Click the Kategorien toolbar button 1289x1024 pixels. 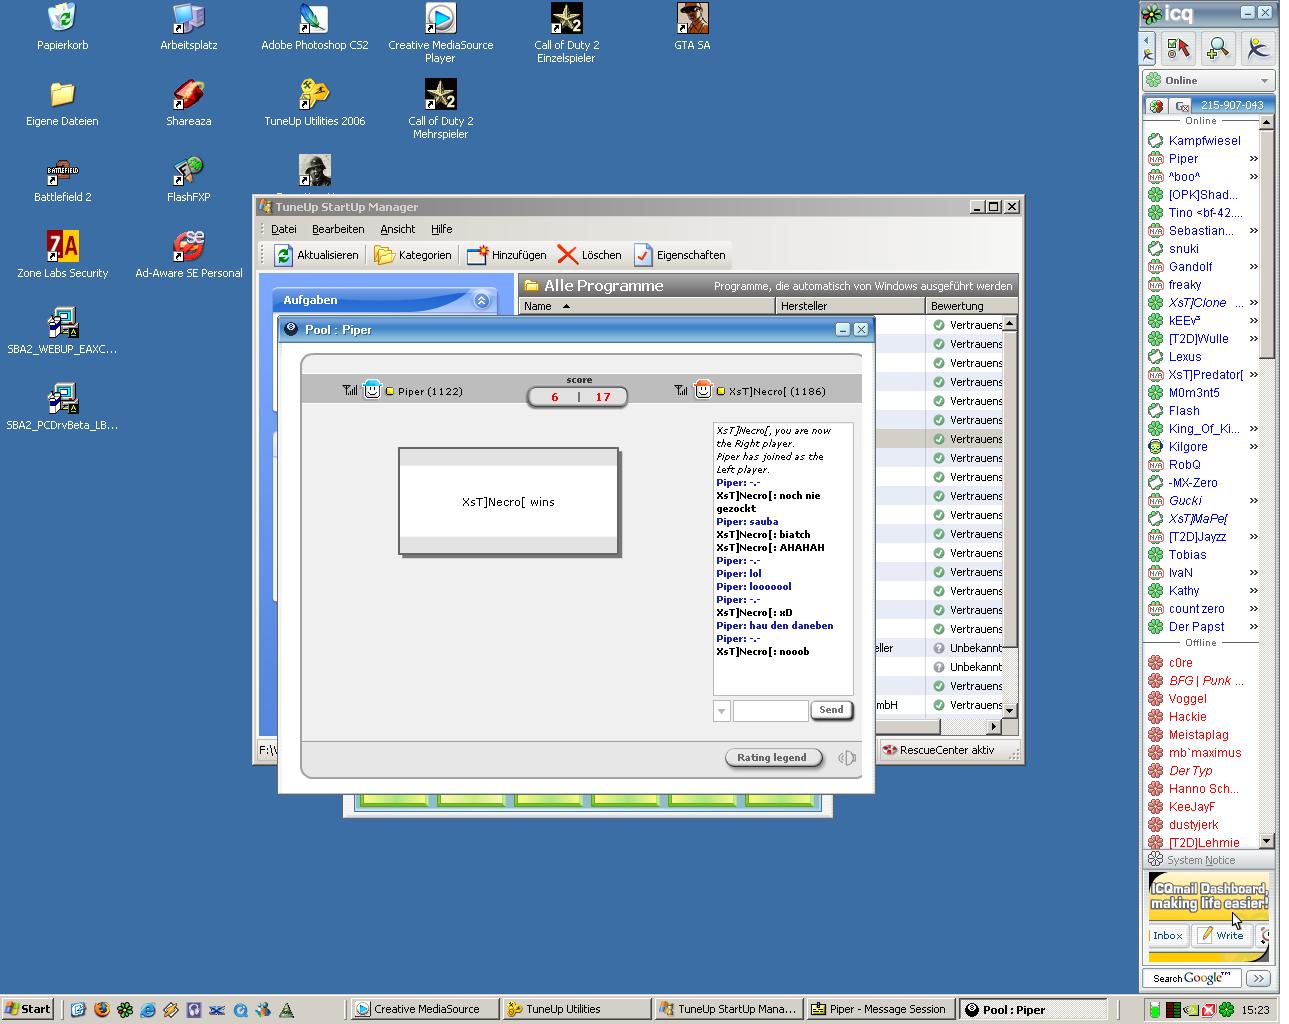click(x=412, y=255)
